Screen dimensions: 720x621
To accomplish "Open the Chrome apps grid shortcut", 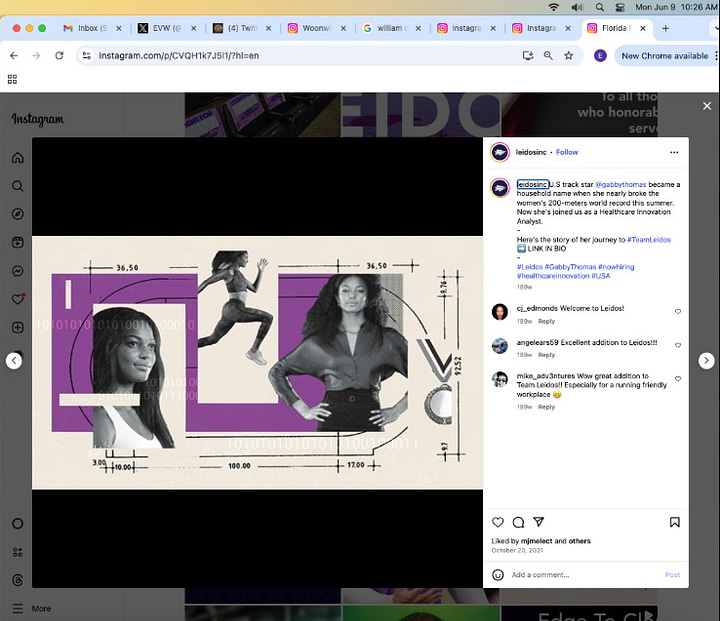I will [x=12, y=79].
